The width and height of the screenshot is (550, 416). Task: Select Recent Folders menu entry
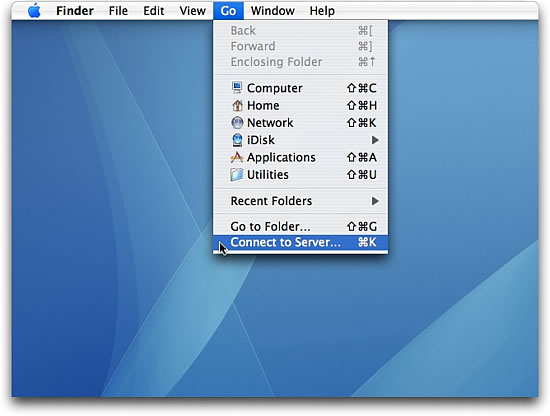(x=301, y=201)
